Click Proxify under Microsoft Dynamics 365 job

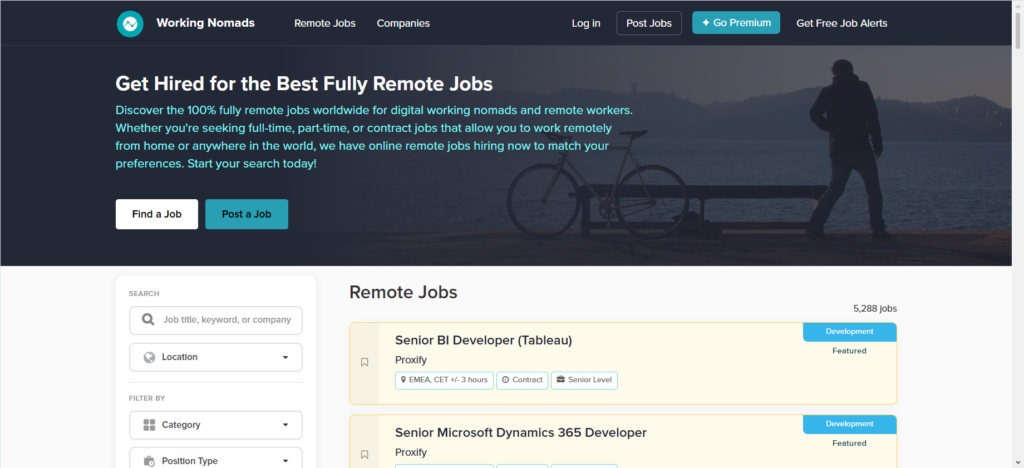(x=411, y=452)
